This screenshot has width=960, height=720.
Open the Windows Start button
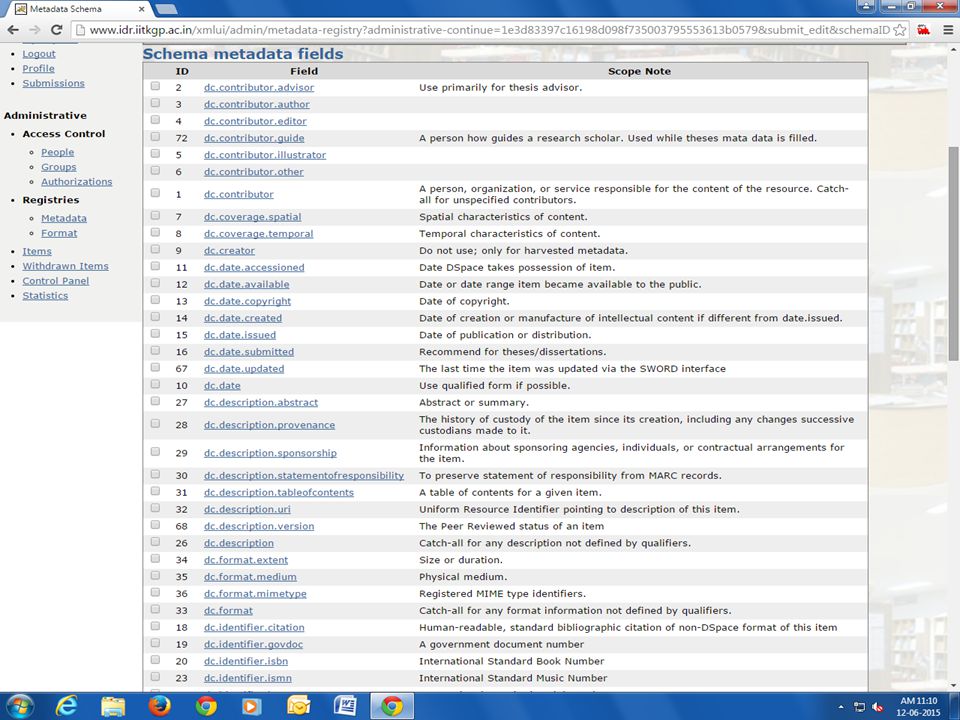[x=21, y=707]
